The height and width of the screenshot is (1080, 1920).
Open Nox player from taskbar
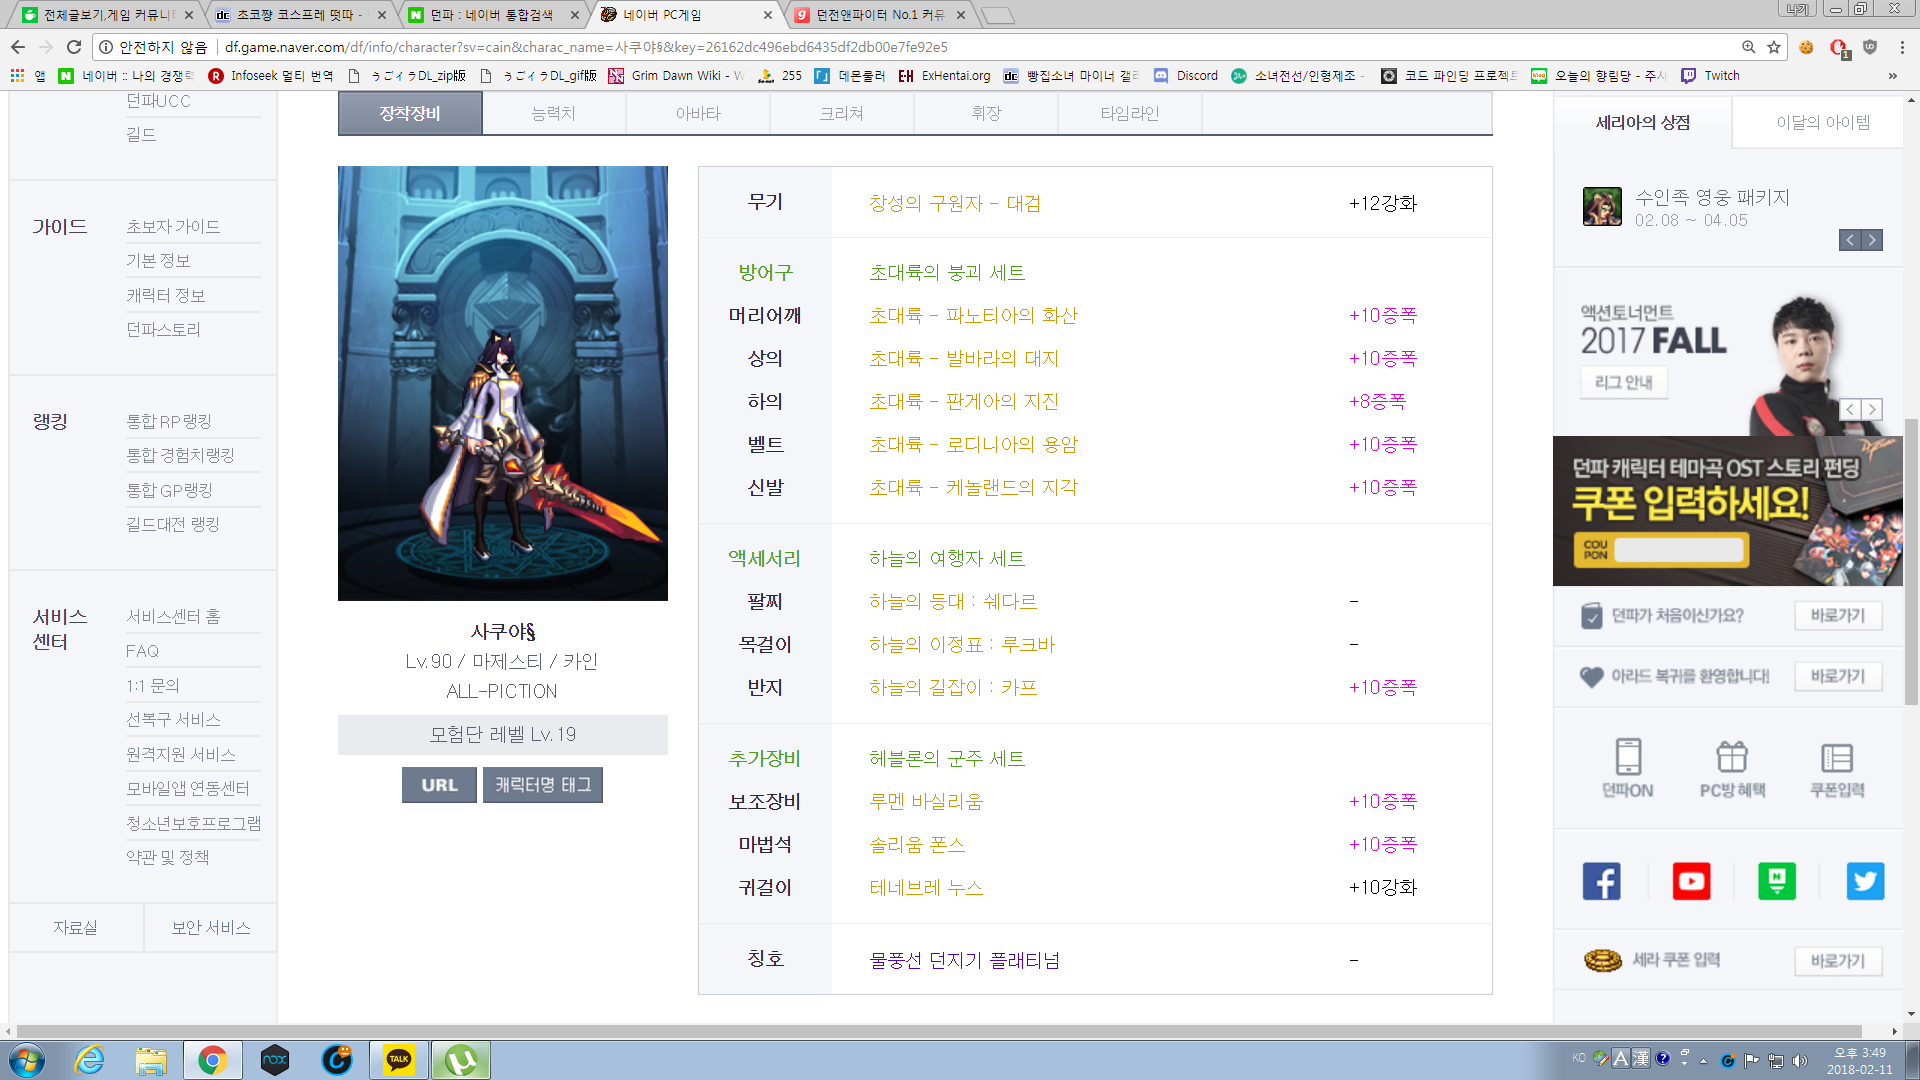pos(275,1060)
